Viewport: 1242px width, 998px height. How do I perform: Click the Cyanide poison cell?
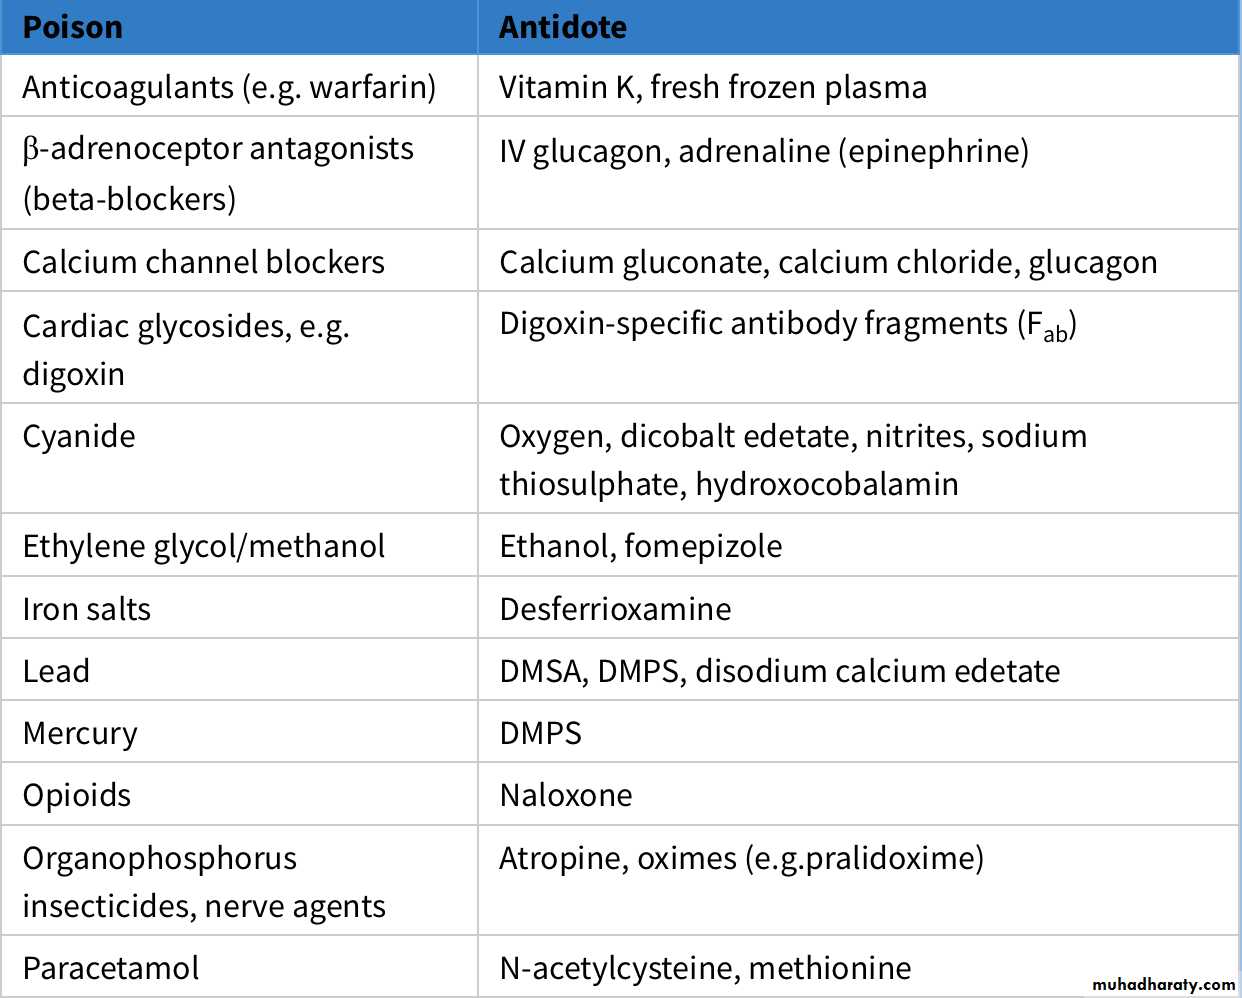tap(79, 436)
